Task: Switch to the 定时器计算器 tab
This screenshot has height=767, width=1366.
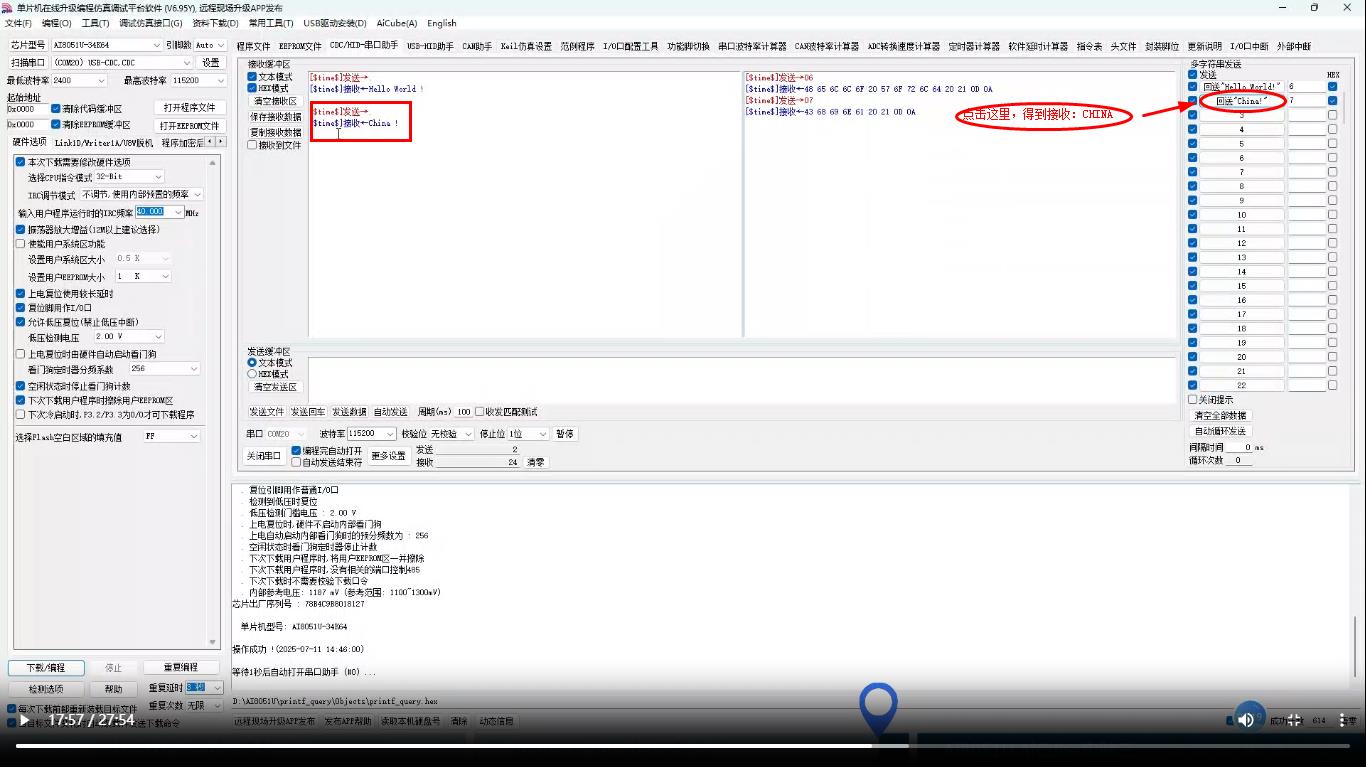Action: [x=974, y=46]
